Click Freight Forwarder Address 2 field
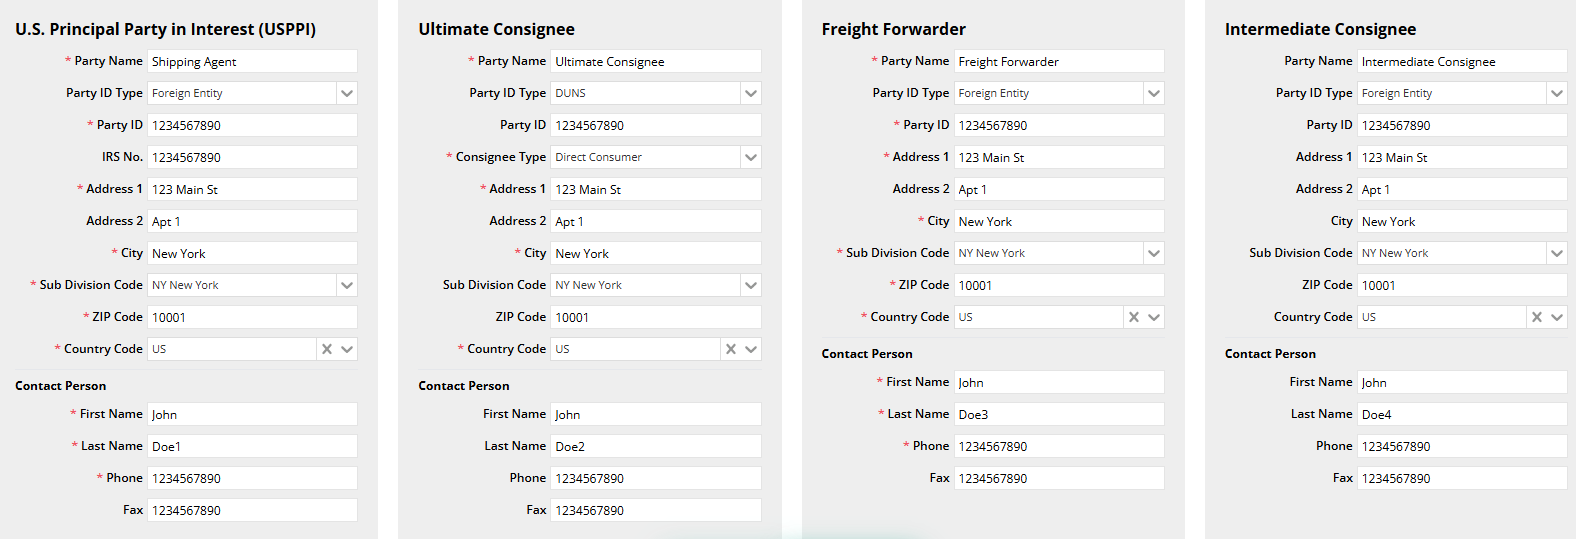The width and height of the screenshot is (1576, 539). point(1059,189)
